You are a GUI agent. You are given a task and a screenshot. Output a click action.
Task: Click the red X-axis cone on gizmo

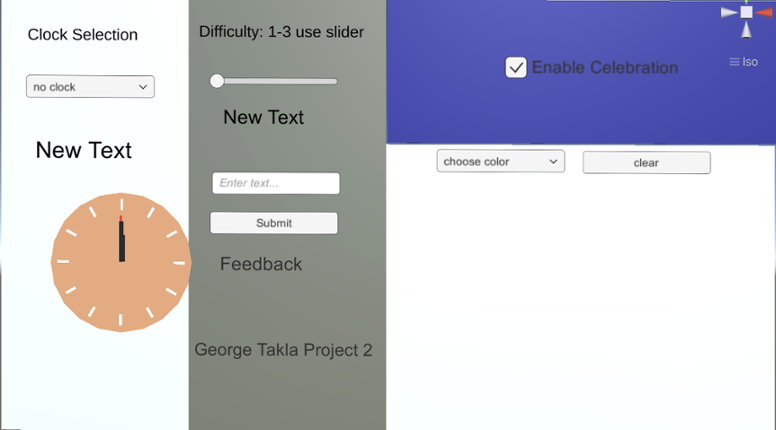point(765,12)
